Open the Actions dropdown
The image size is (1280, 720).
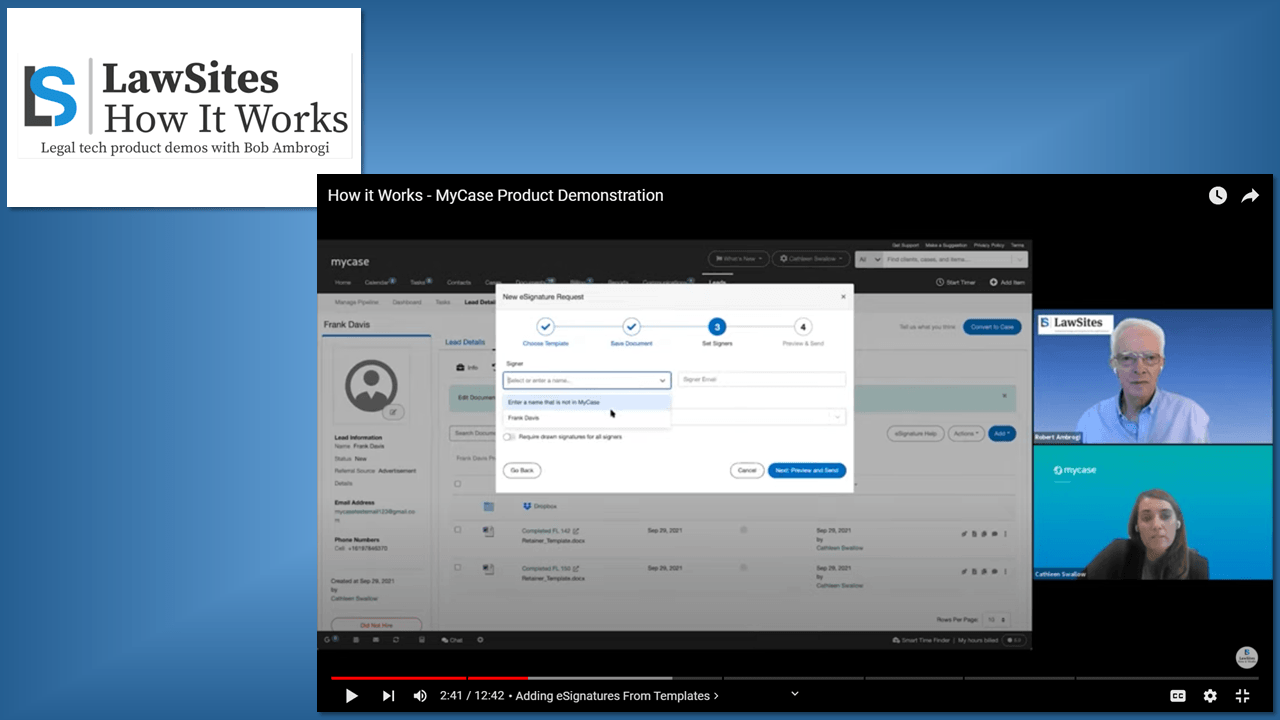point(965,434)
